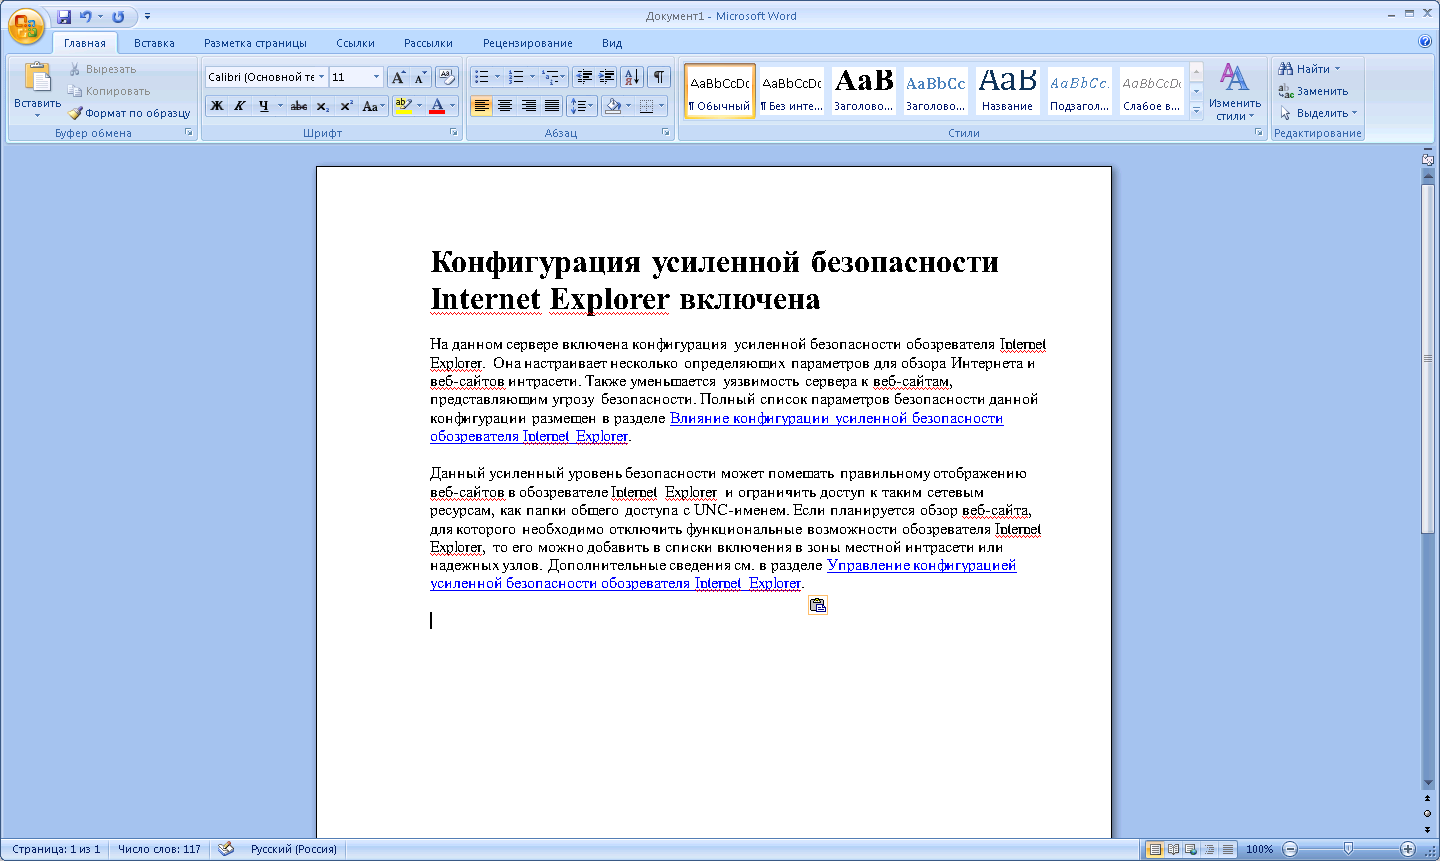Align text left
The height and width of the screenshot is (861, 1440).
coord(482,105)
